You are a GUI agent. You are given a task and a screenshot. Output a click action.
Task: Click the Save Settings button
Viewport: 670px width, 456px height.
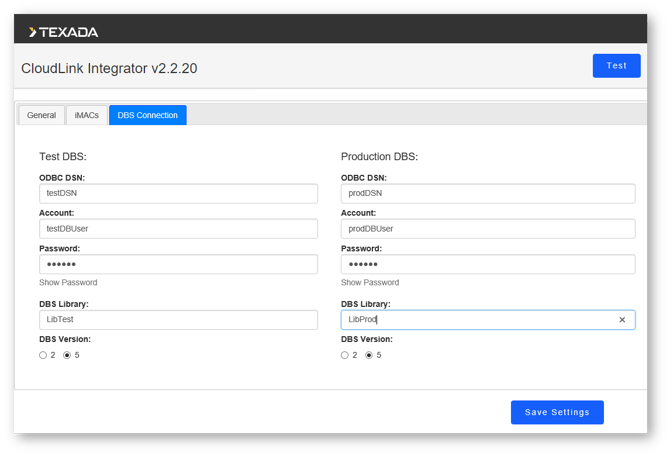pos(557,412)
